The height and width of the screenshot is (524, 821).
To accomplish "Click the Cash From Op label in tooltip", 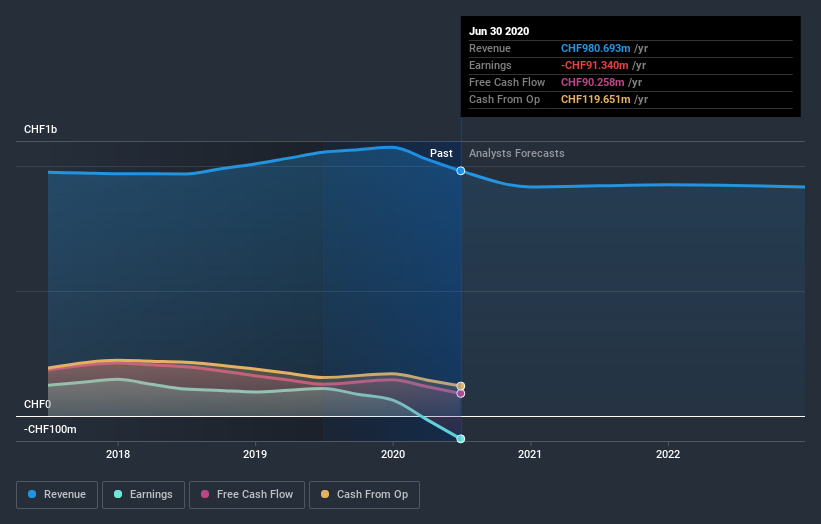I will pos(504,99).
